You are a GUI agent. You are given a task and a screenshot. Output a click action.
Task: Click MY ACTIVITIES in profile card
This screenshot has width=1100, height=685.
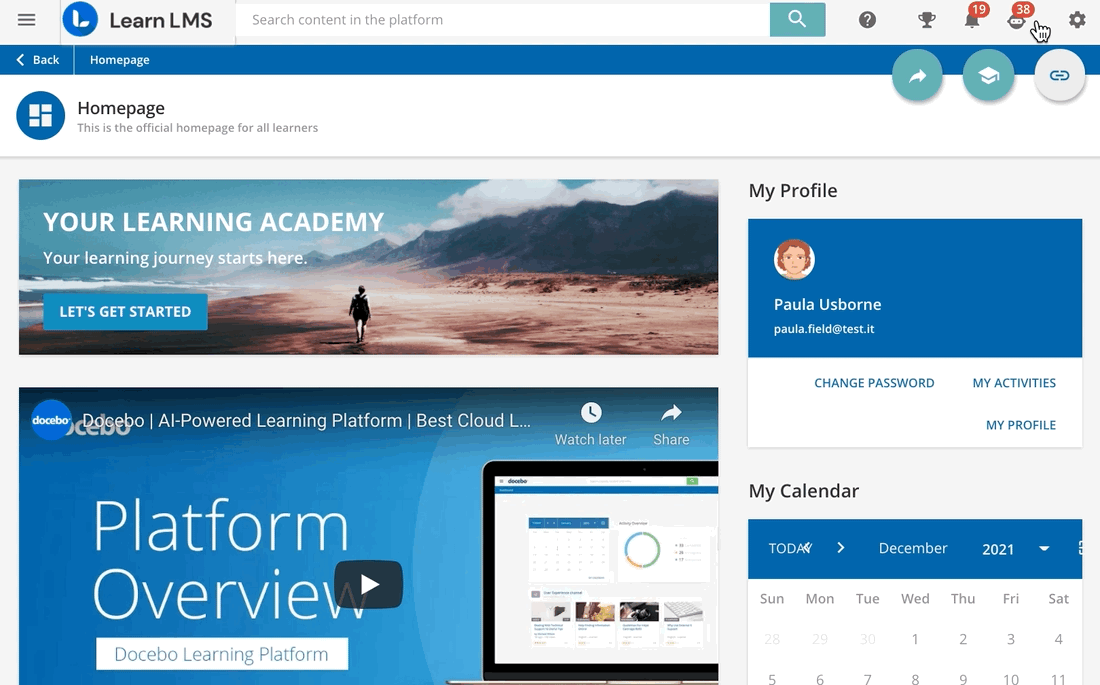click(x=1014, y=382)
